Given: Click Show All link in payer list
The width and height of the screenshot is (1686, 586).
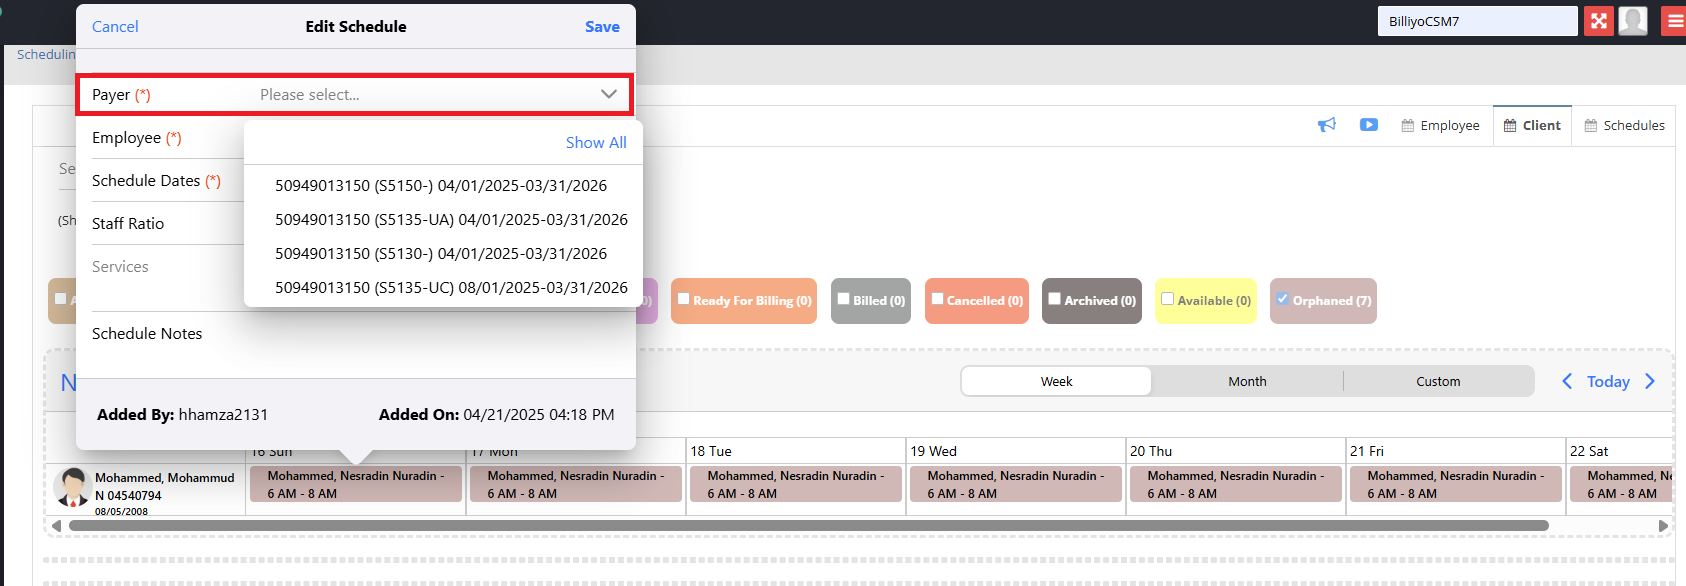Looking at the screenshot, I should coord(596,142).
